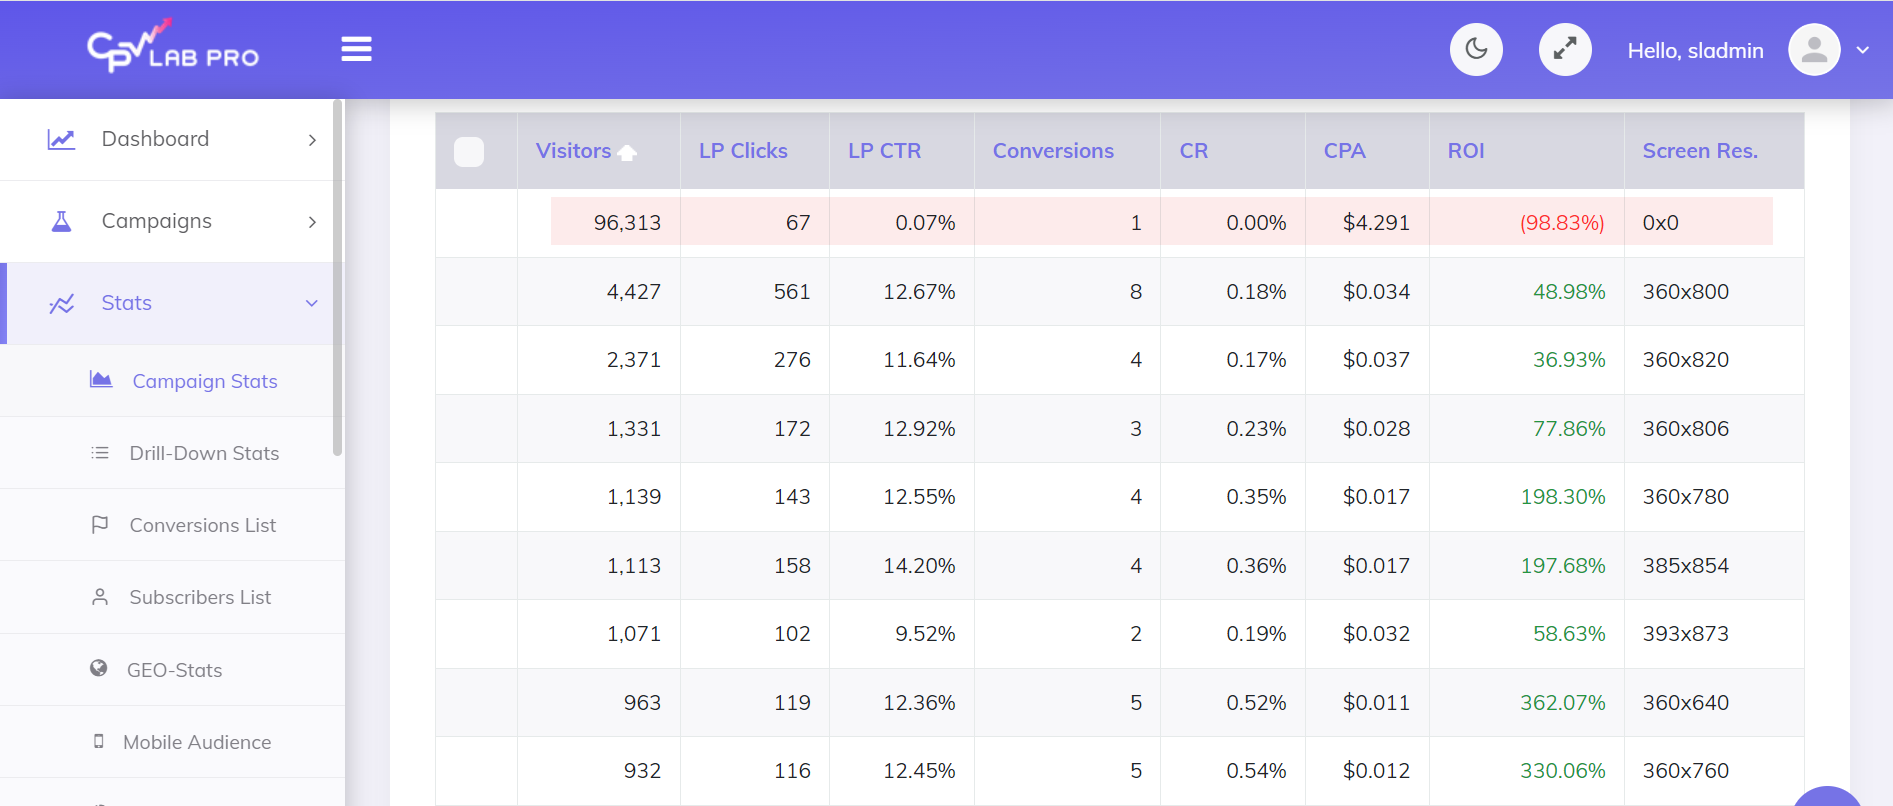Click the 198.30% ROI value
Screen dimensions: 1893x806
click(x=1563, y=496)
